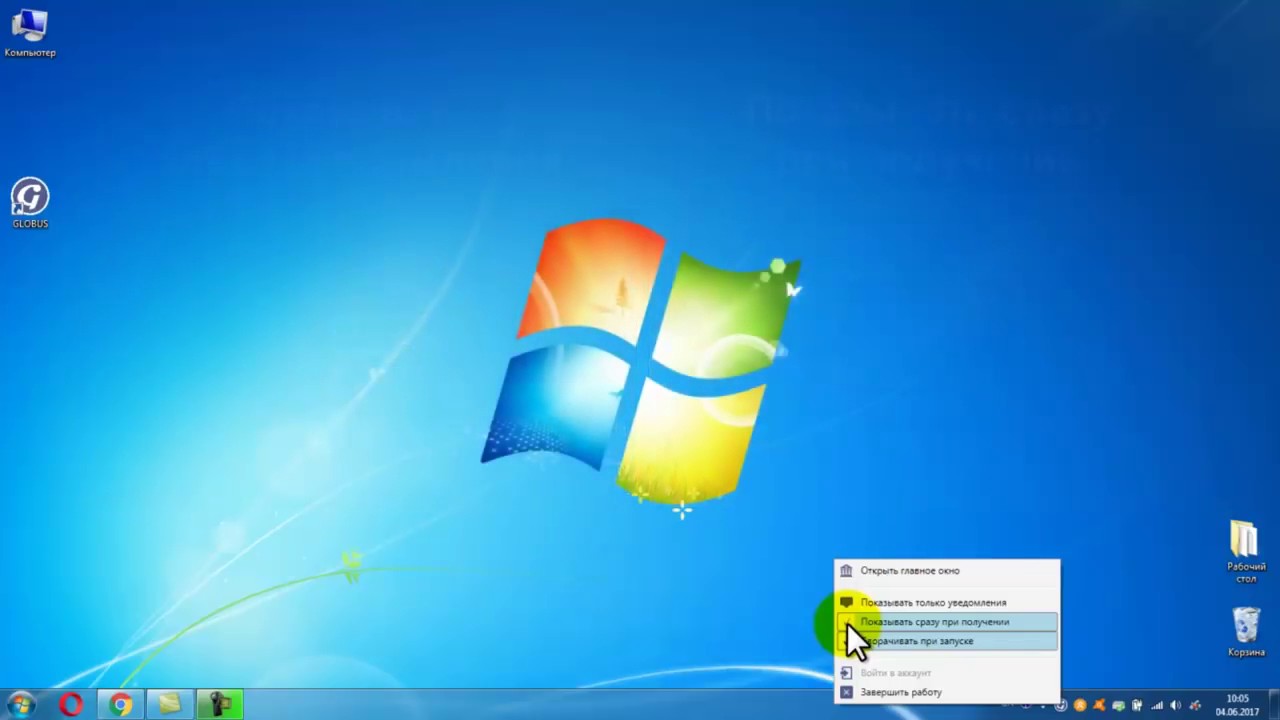The image size is (1280, 720).
Task: Open the network signal tray icon
Action: click(1157, 705)
